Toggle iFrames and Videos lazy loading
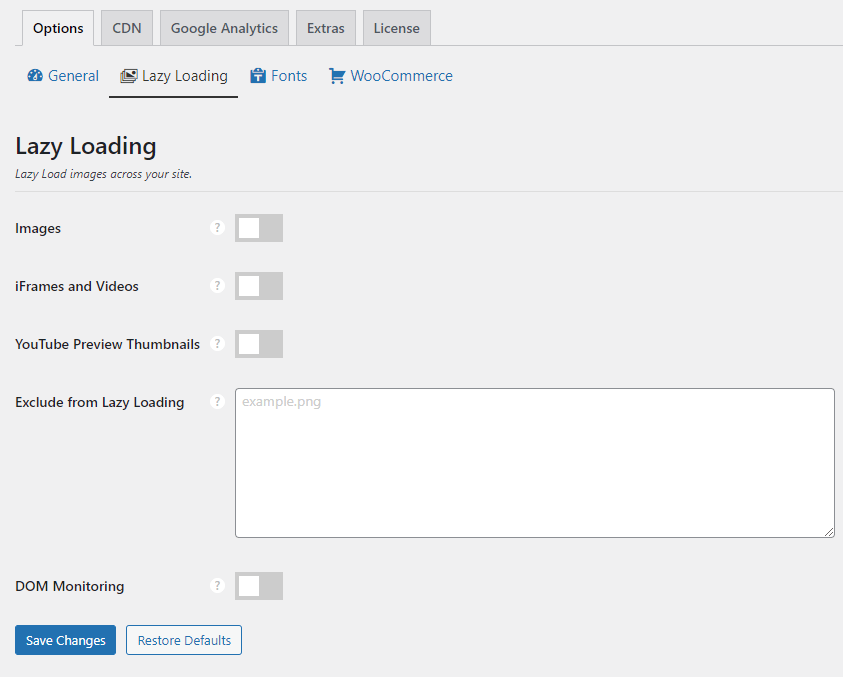This screenshot has height=677, width=843. [258, 285]
